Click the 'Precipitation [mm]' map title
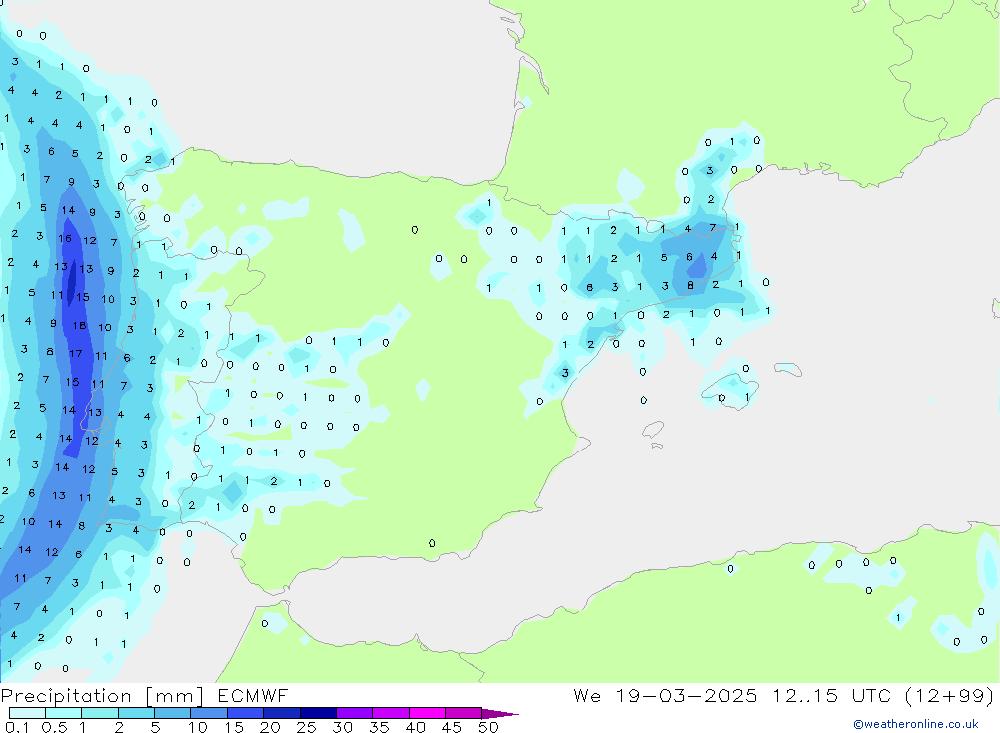This screenshot has width=1000, height=733. click(x=102, y=696)
